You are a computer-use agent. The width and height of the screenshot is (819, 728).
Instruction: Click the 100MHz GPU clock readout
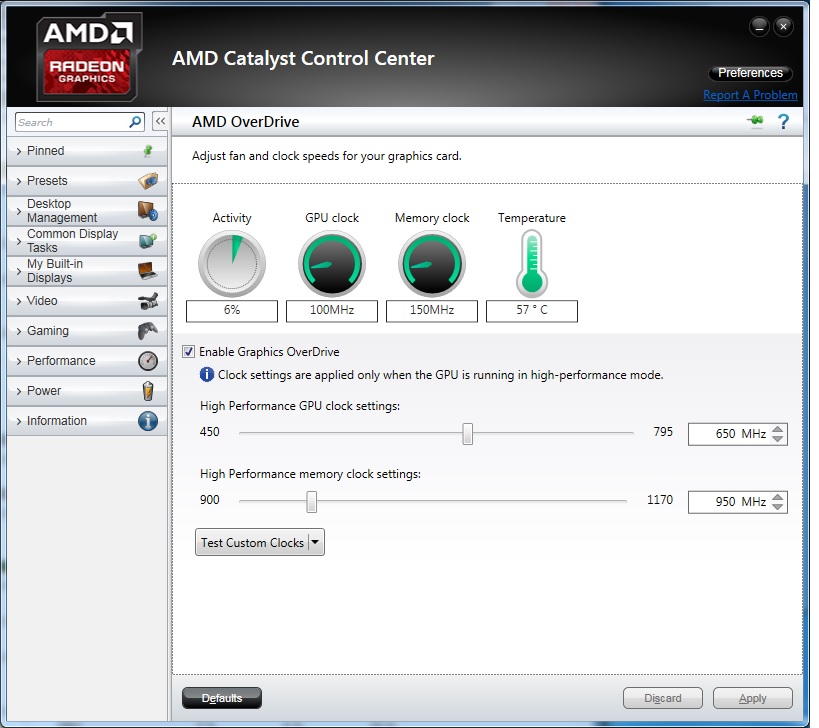pos(332,311)
